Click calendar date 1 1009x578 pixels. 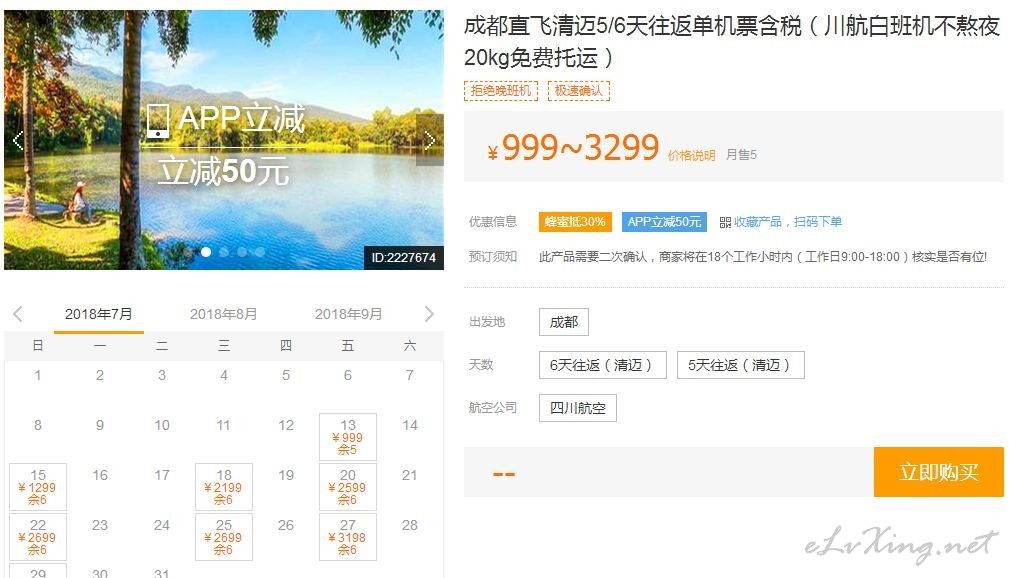(38, 375)
